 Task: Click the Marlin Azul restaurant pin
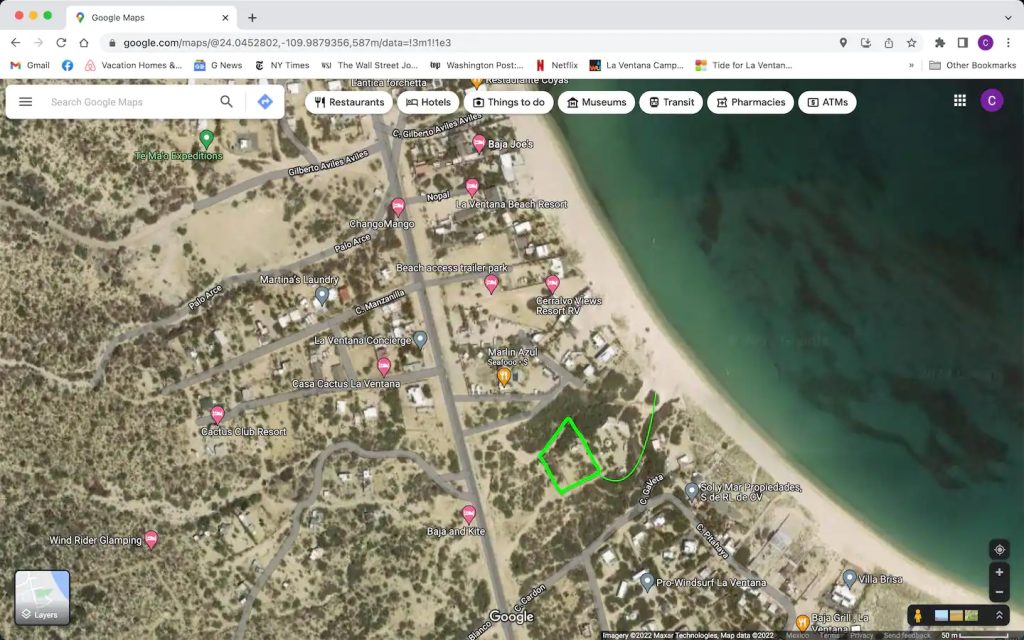pyautogui.click(x=504, y=376)
